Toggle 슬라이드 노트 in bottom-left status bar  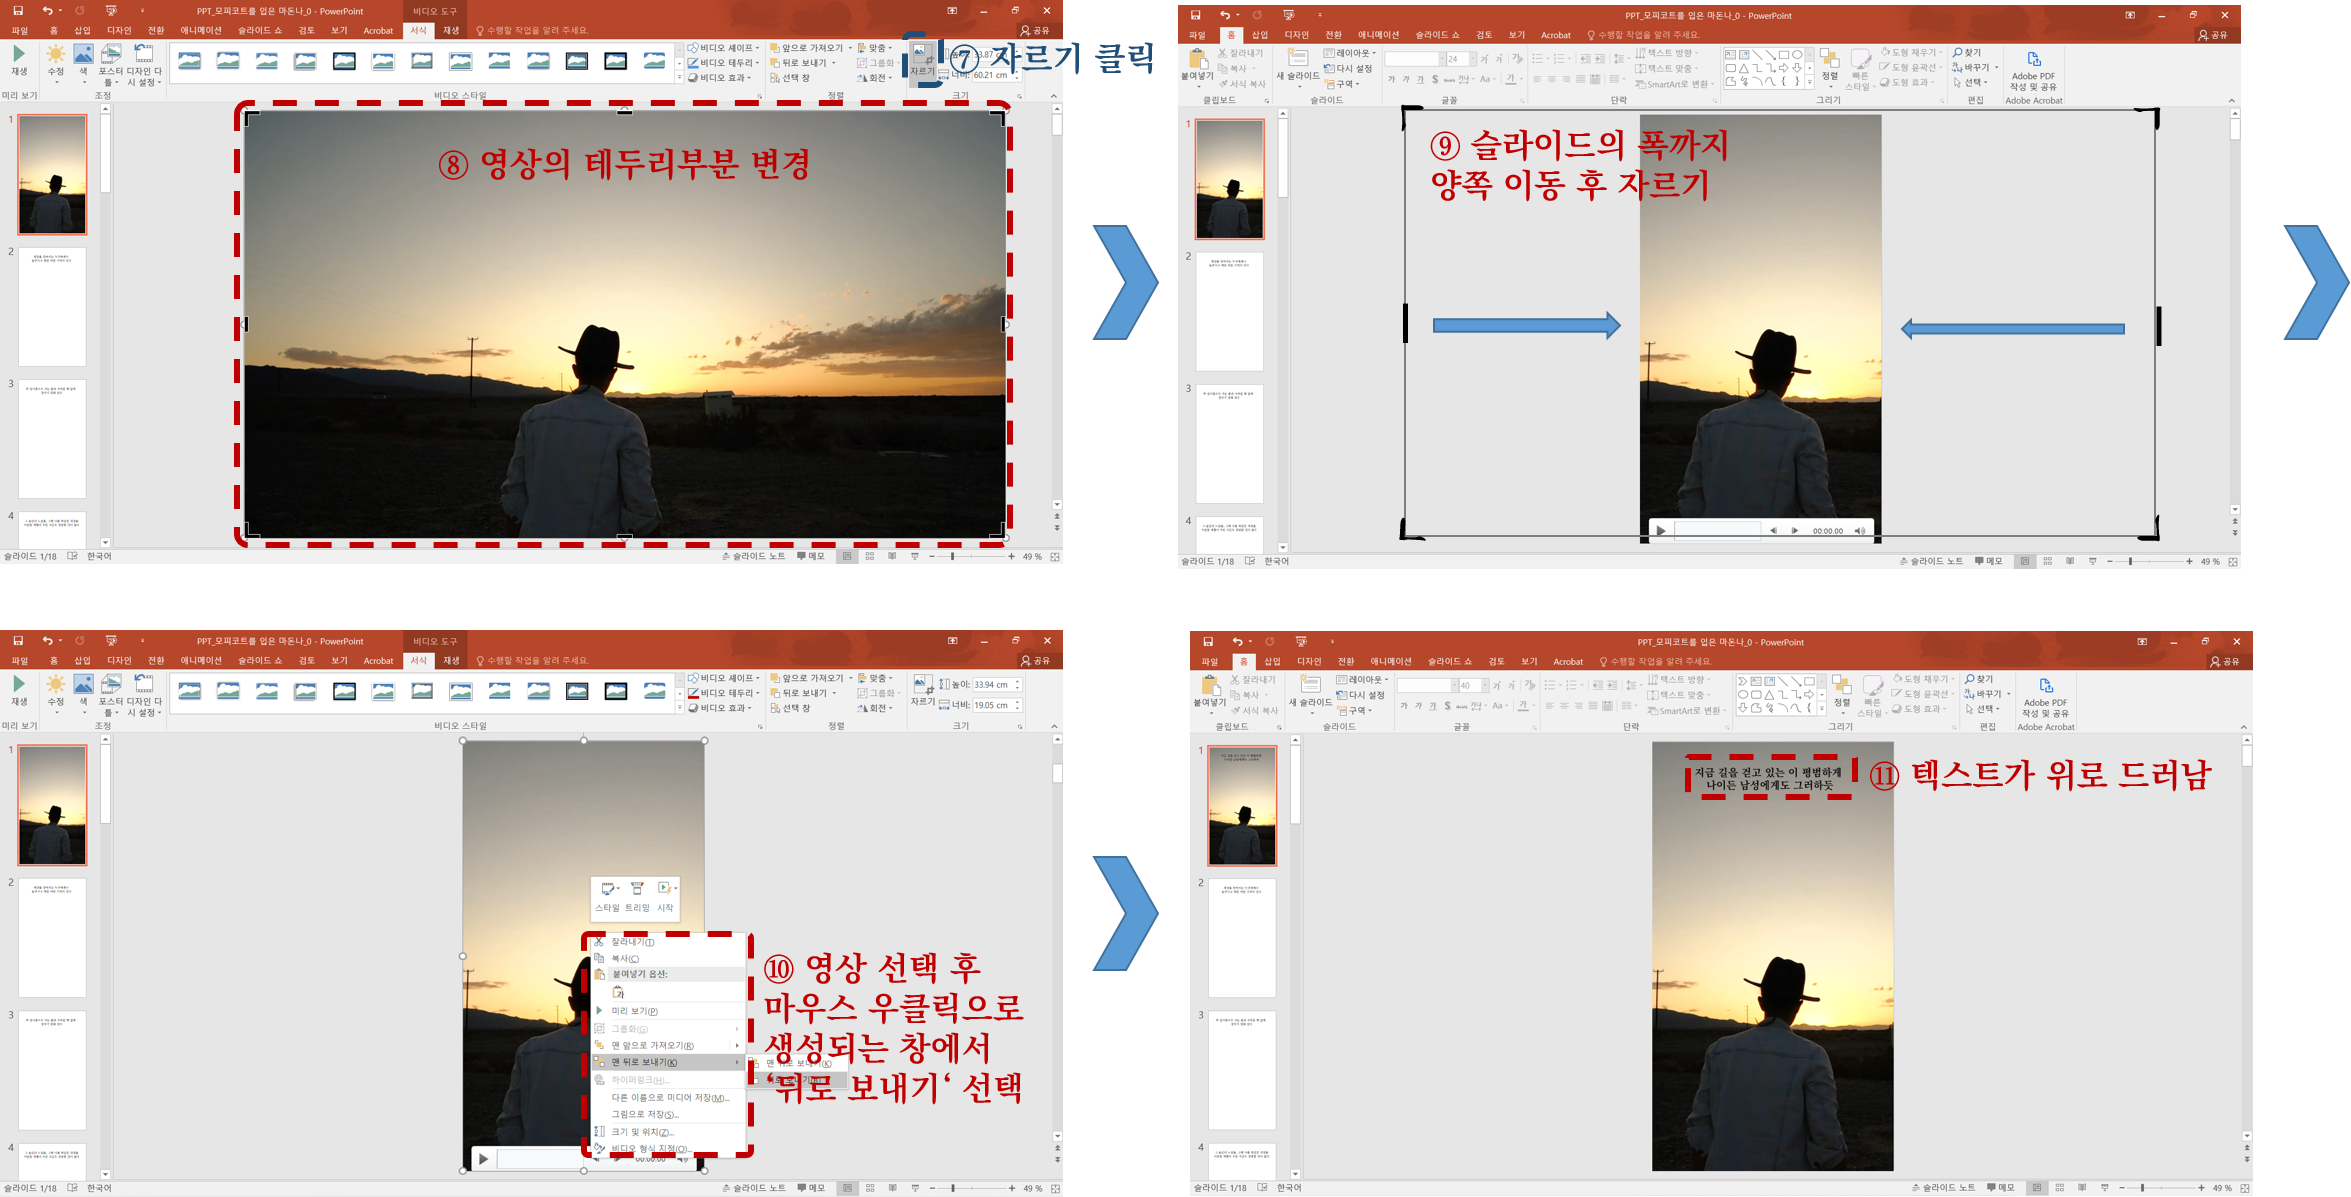coord(754,1188)
